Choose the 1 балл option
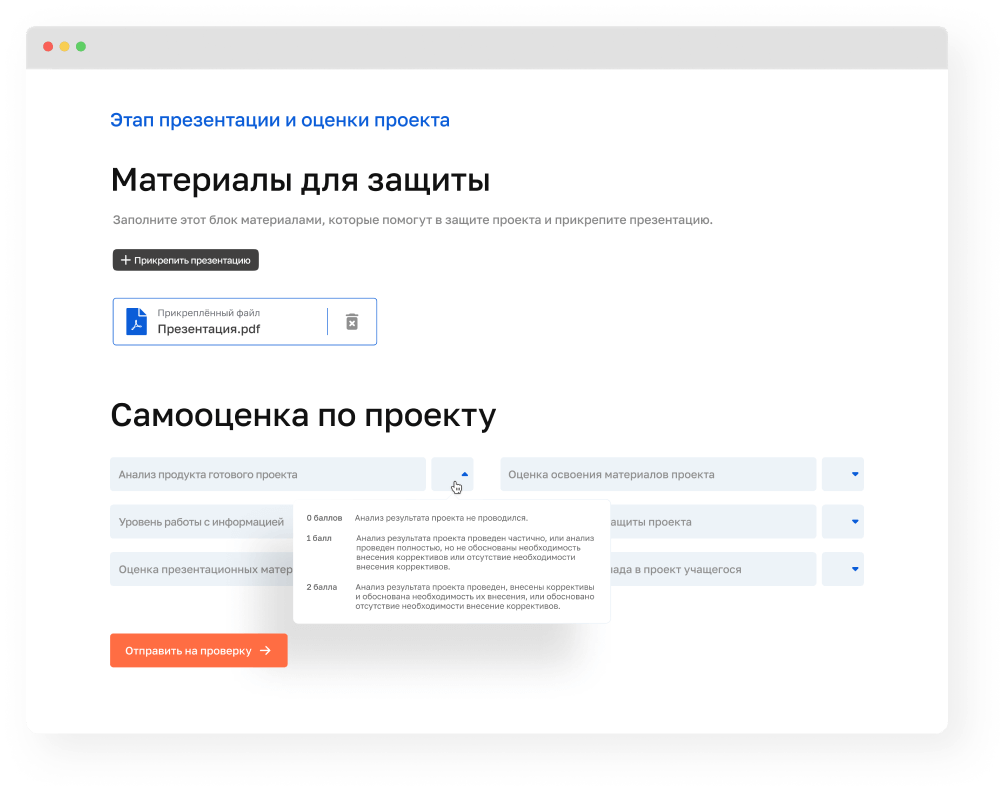 point(320,538)
